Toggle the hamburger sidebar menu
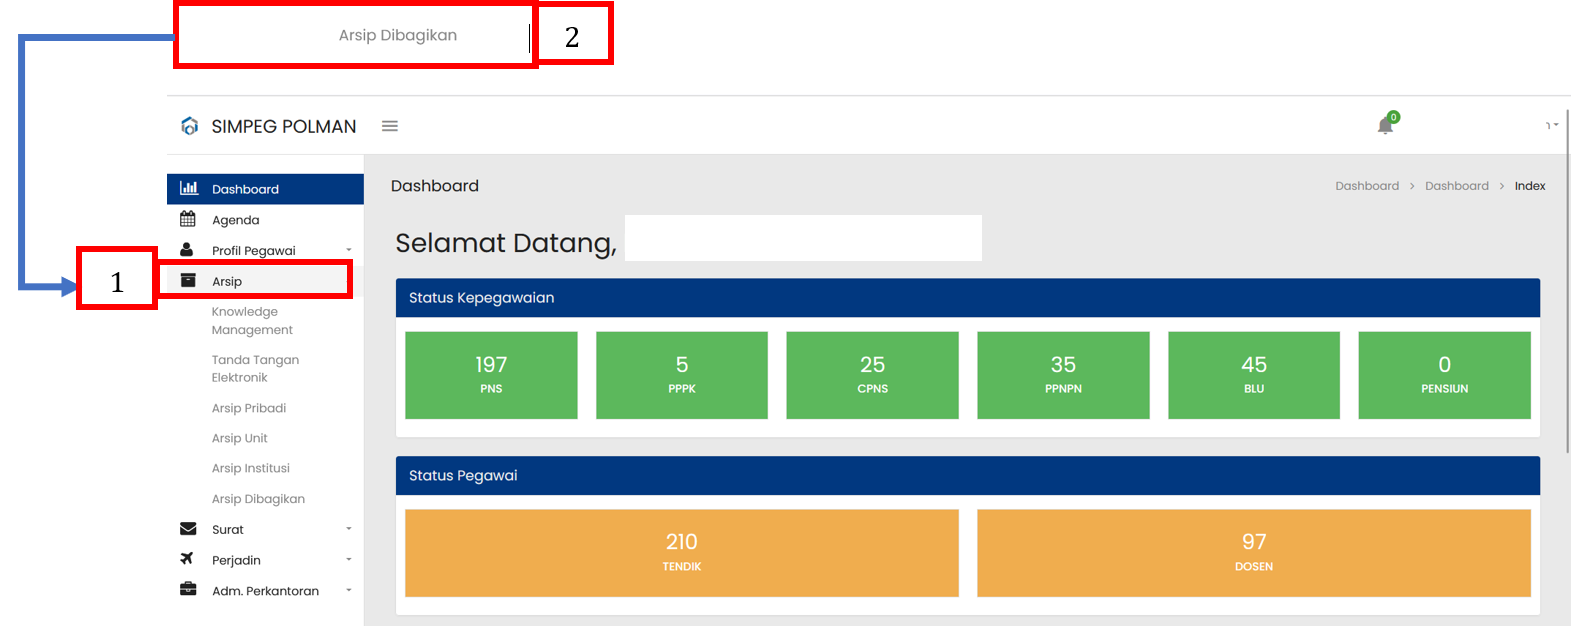The height and width of the screenshot is (631, 1579). 390,126
